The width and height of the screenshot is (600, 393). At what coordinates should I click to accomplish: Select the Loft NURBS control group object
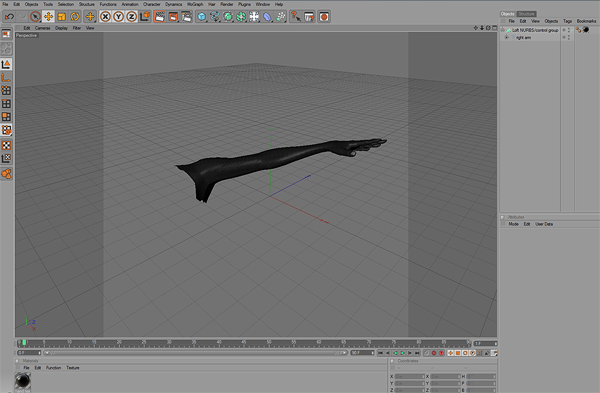(535, 30)
